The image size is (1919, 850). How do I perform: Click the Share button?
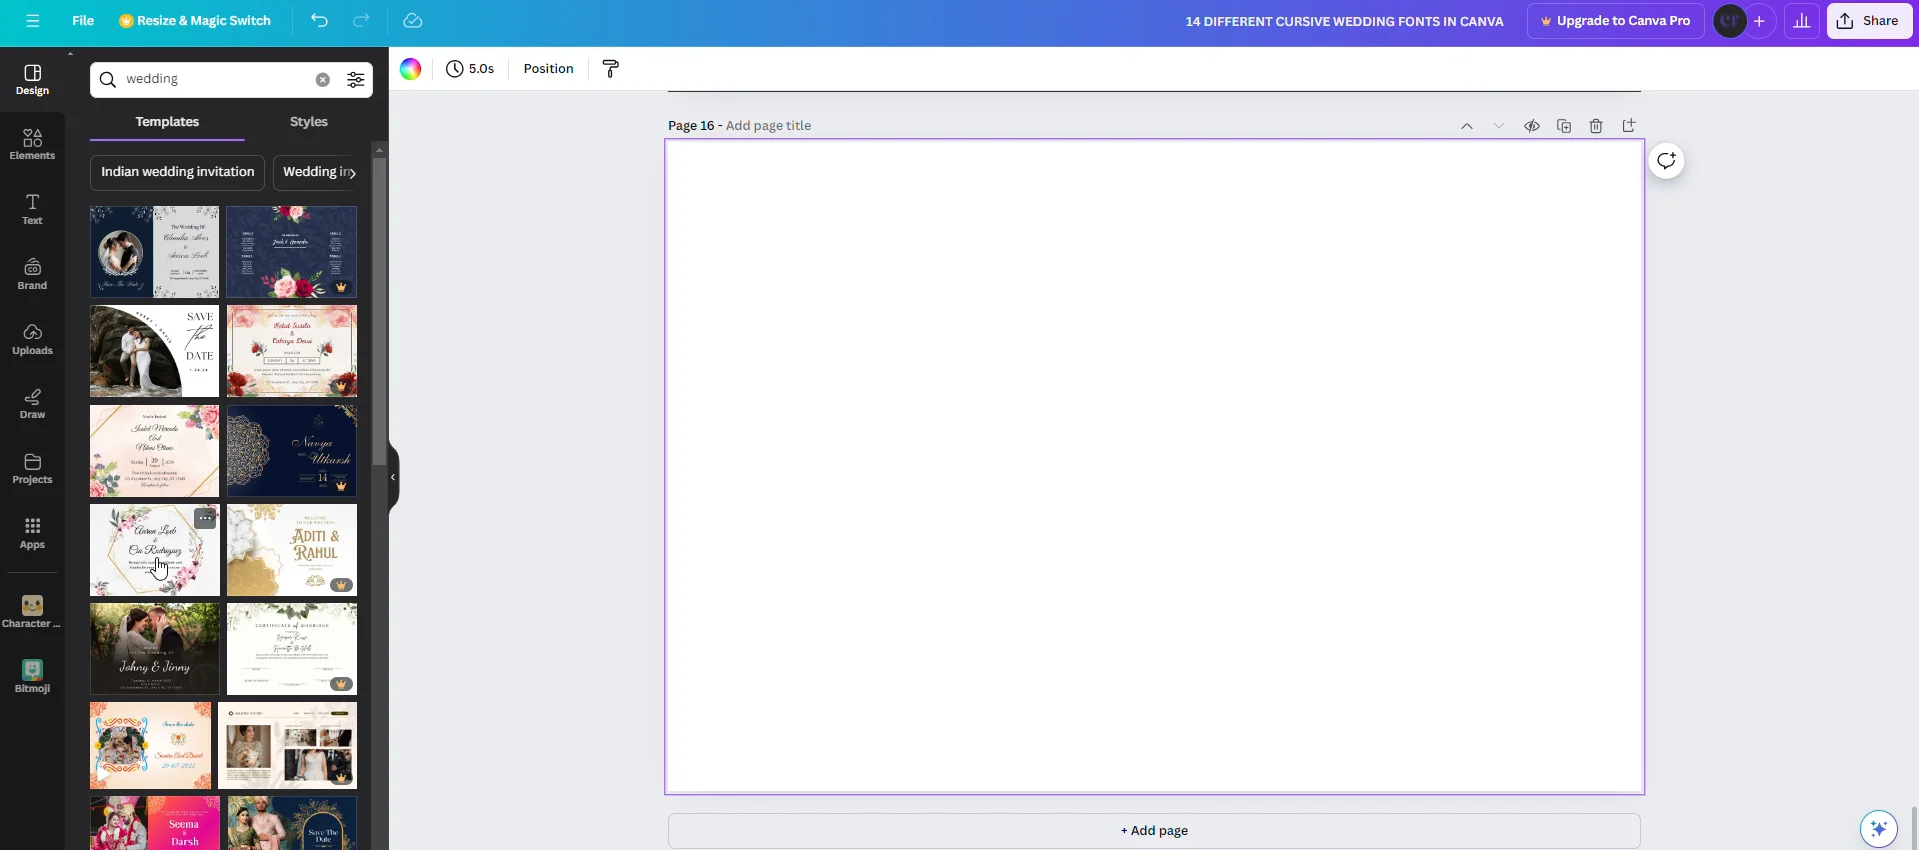pyautogui.click(x=1869, y=21)
